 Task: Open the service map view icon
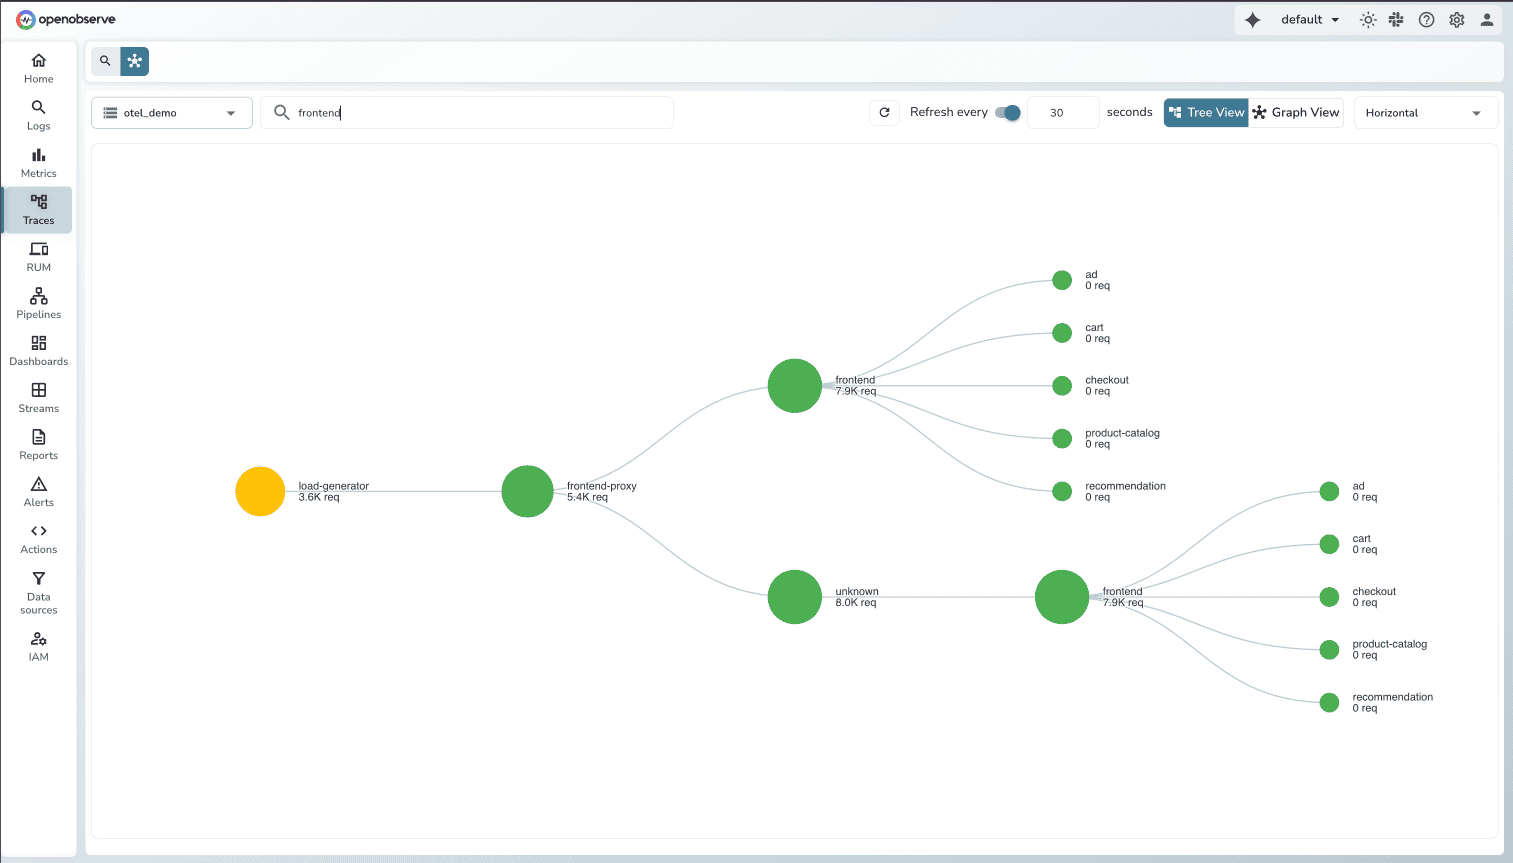(x=135, y=61)
